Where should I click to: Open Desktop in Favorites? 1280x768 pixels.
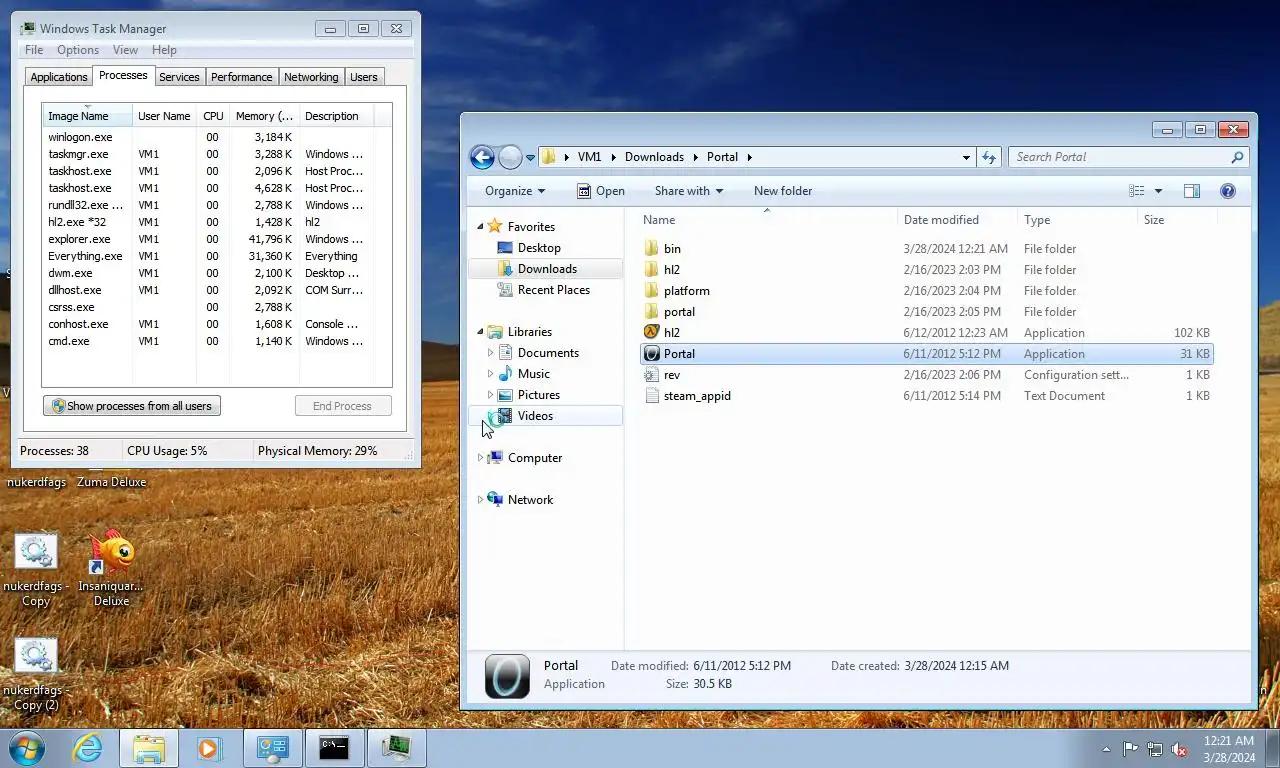[539, 248]
